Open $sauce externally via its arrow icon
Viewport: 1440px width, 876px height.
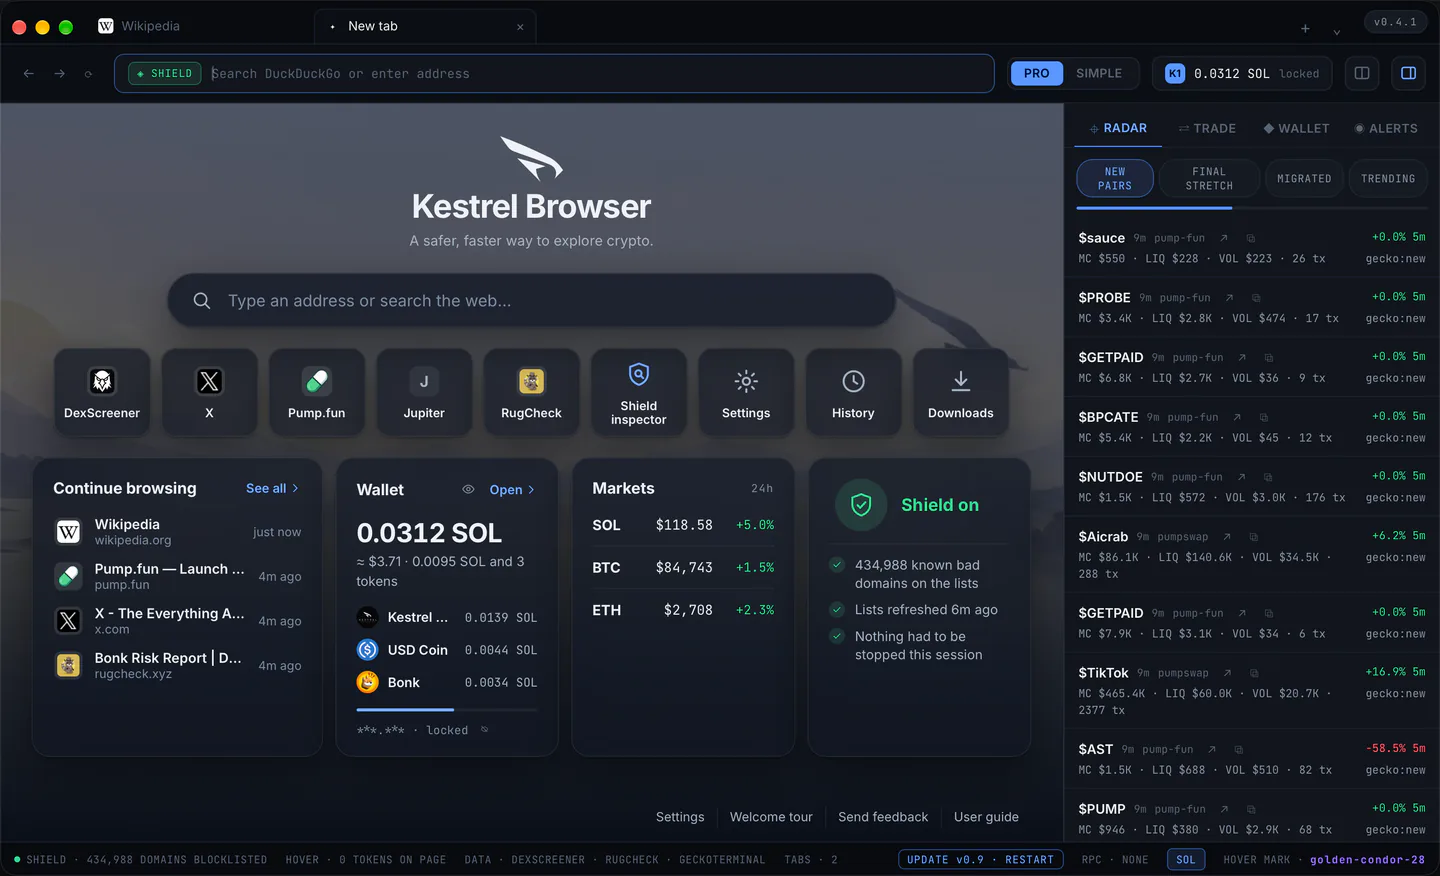point(1224,238)
